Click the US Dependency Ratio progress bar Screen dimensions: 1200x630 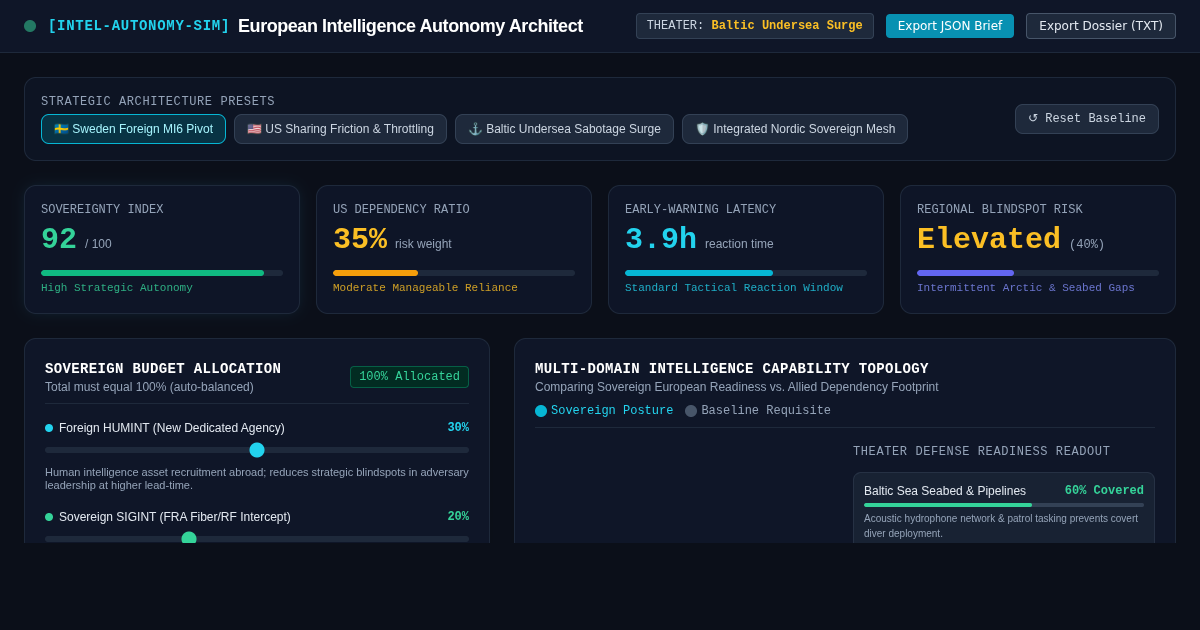click(454, 273)
